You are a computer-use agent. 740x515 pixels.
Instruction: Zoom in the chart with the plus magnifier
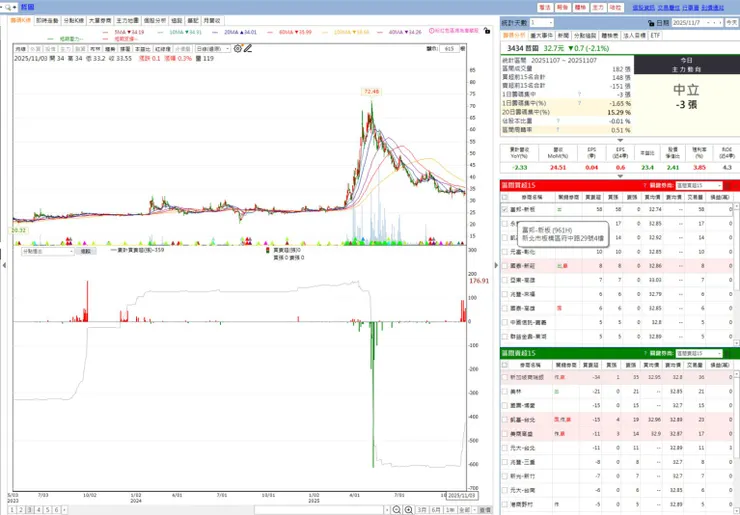409,510
